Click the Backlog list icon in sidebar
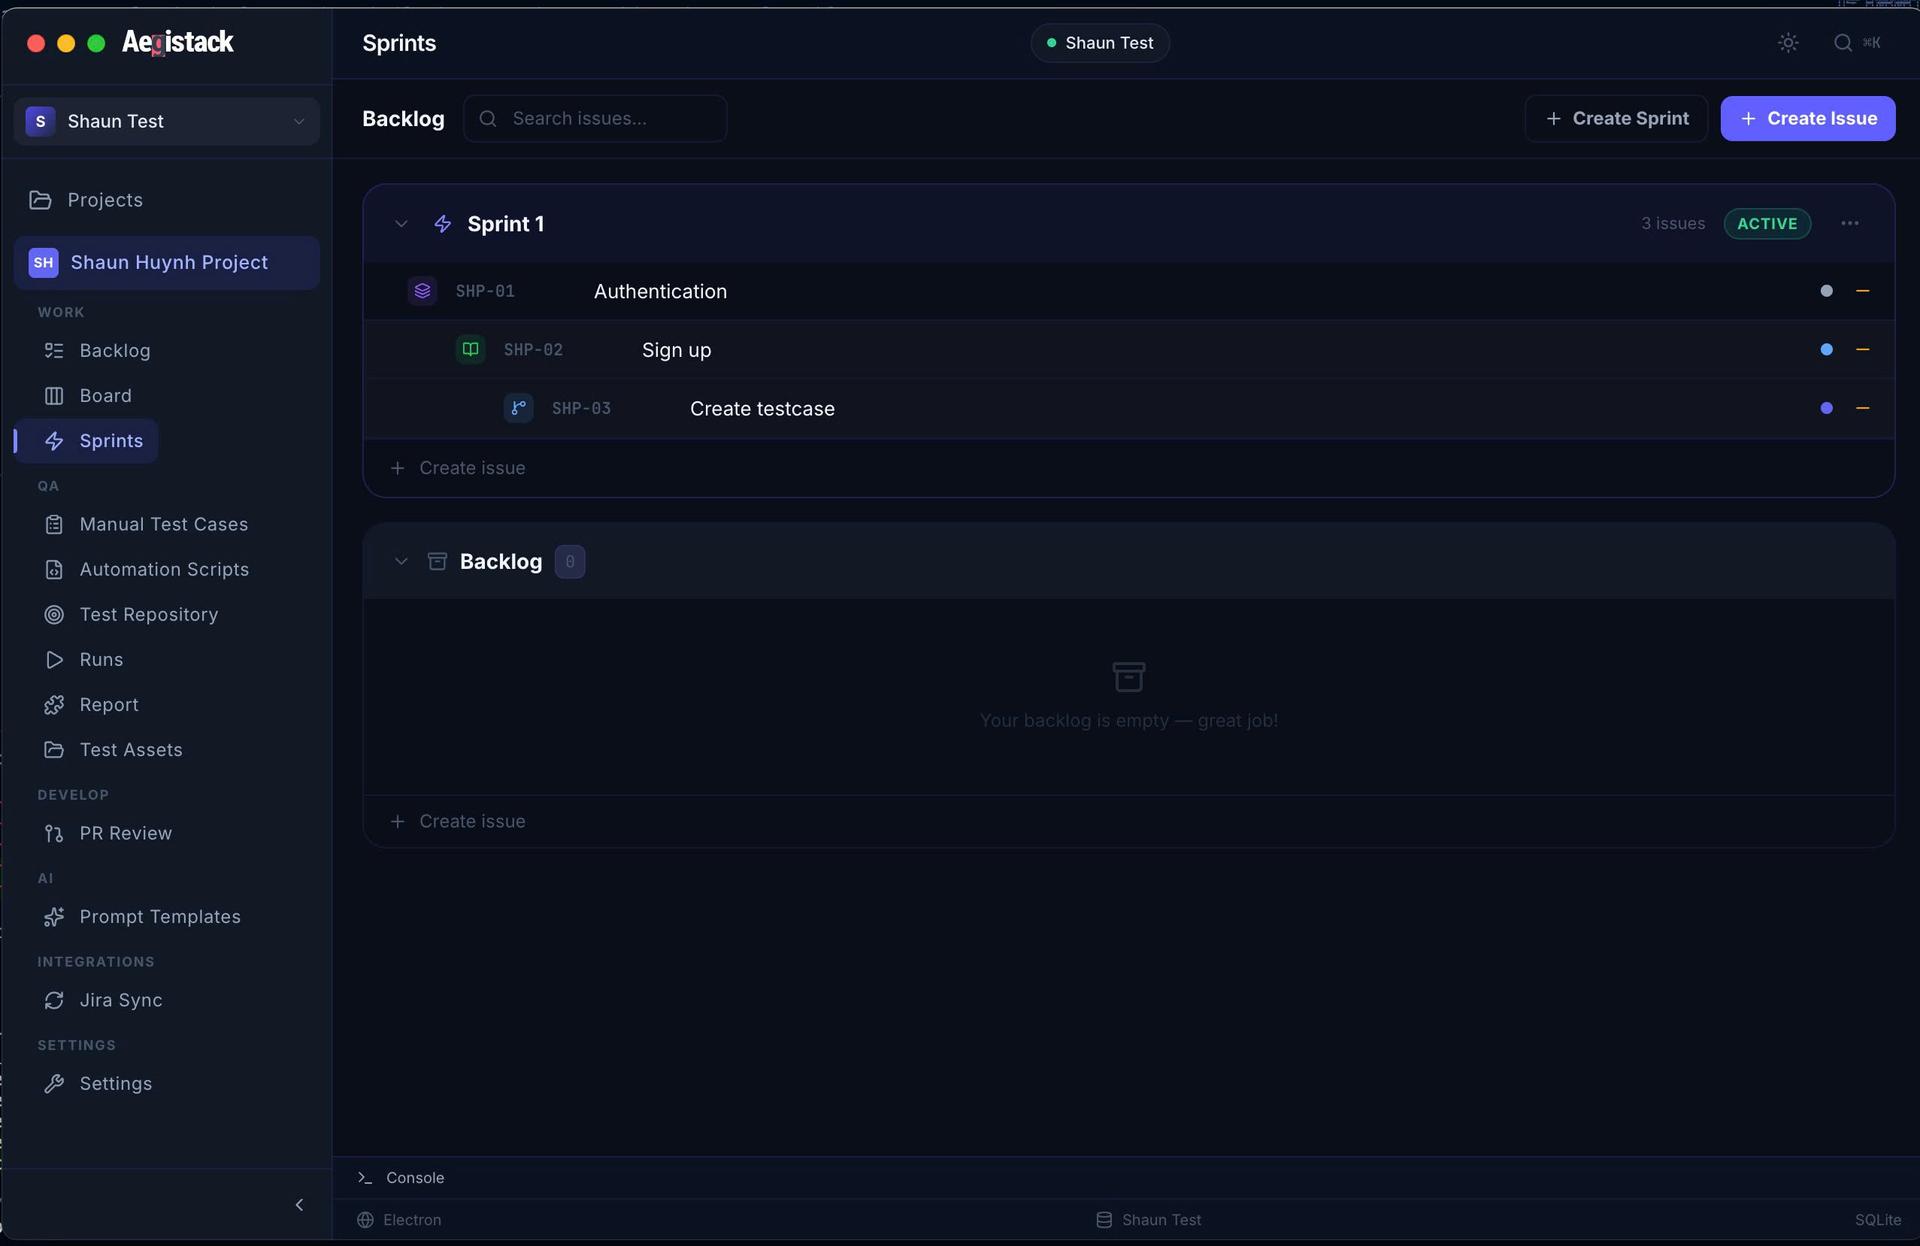 (x=54, y=350)
